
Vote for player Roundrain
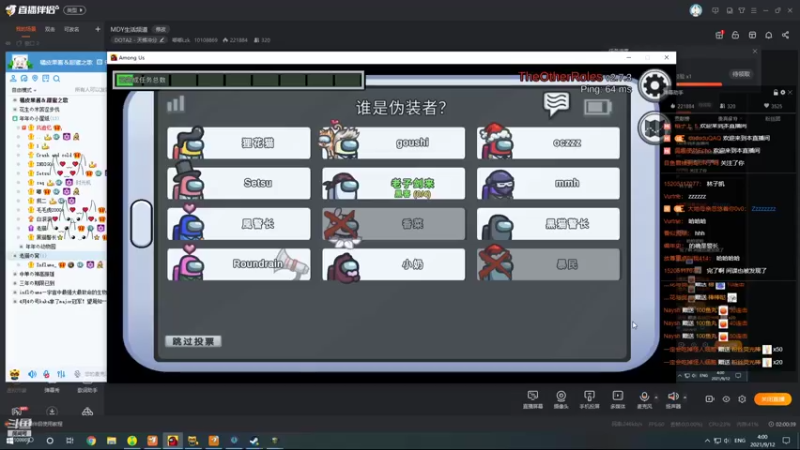239,264
